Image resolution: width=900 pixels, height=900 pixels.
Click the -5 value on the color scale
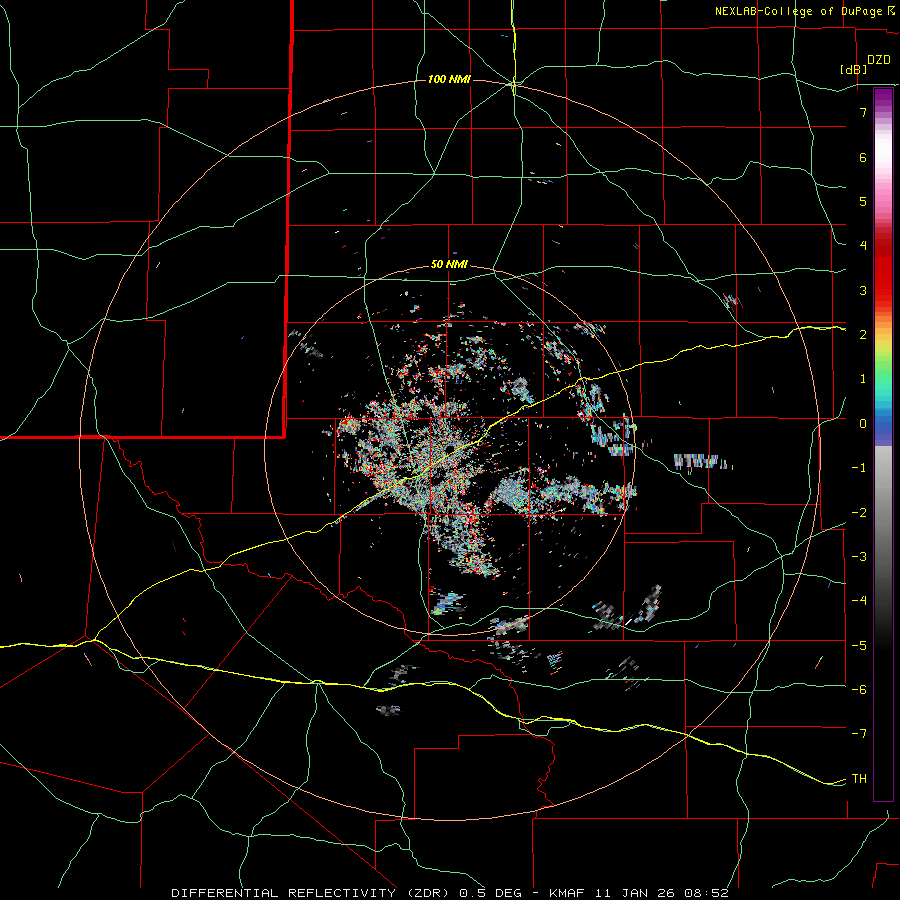[x=859, y=645]
